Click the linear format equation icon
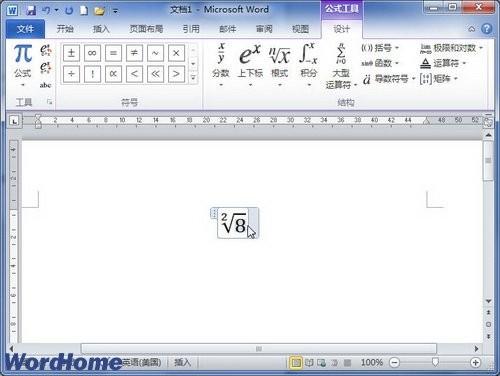The image size is (500, 376). click(45, 68)
